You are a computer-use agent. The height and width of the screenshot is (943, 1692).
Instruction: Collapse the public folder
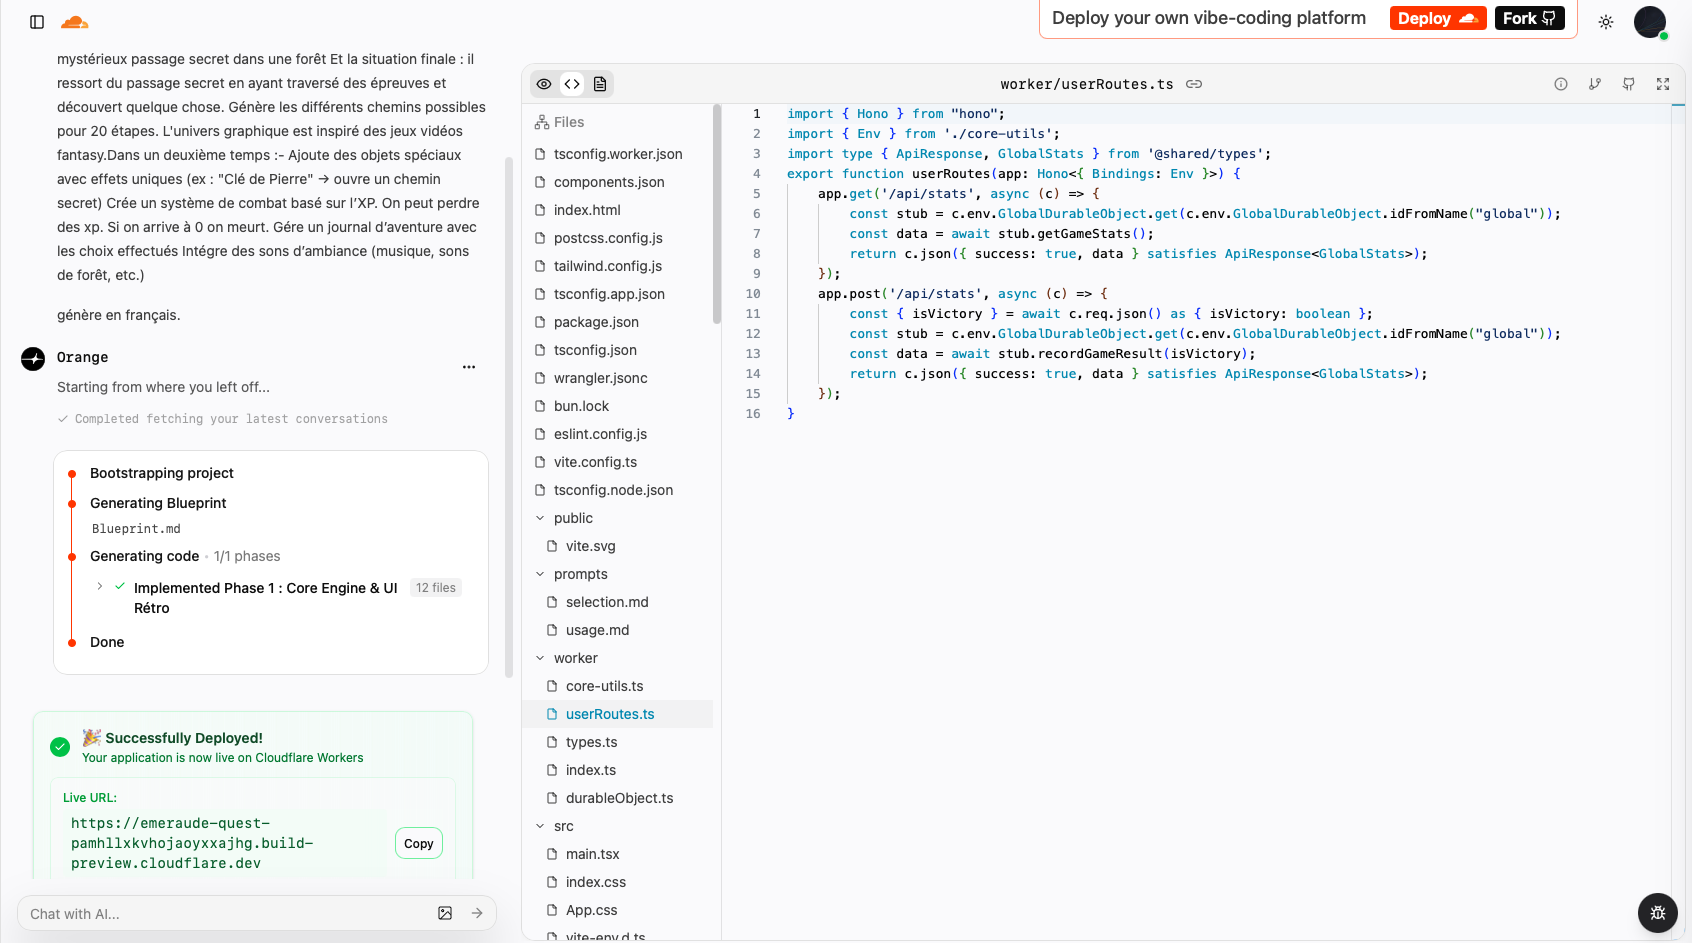point(540,518)
